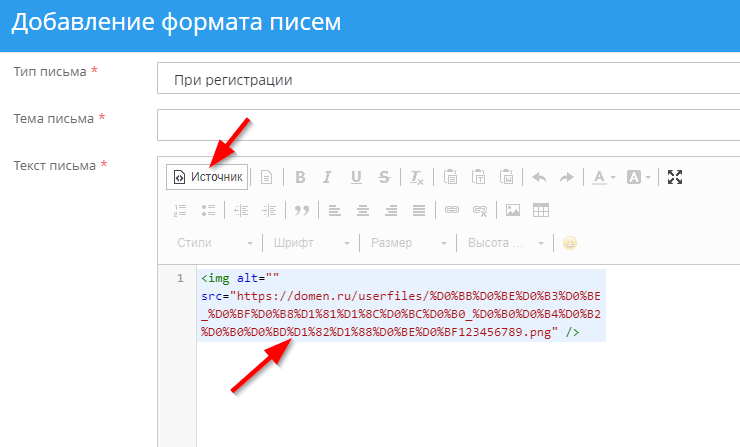
Task: Expand the Шрифт font dropdown
Action: click(310, 243)
